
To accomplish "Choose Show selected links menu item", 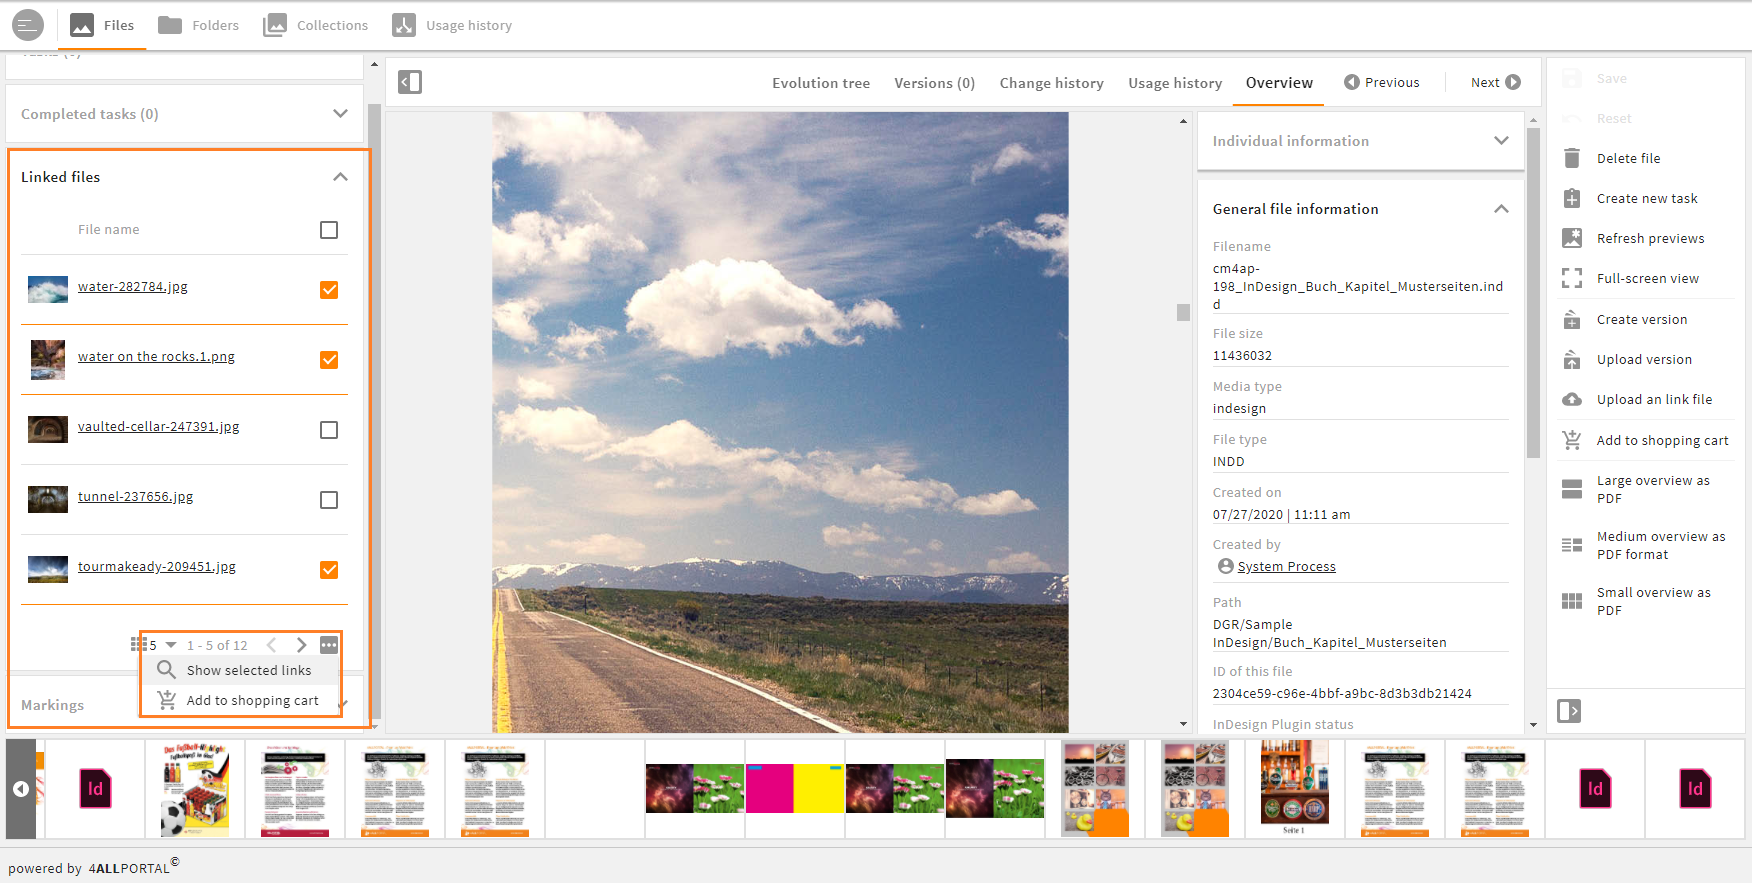I will tap(241, 670).
